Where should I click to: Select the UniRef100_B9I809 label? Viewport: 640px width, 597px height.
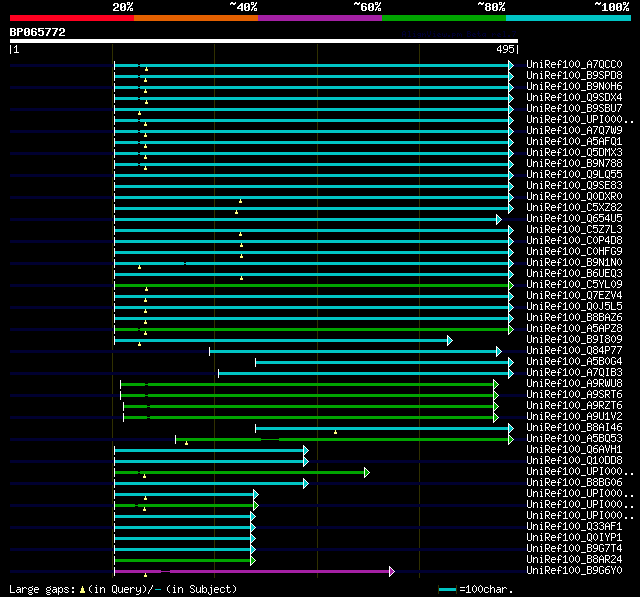click(574, 340)
